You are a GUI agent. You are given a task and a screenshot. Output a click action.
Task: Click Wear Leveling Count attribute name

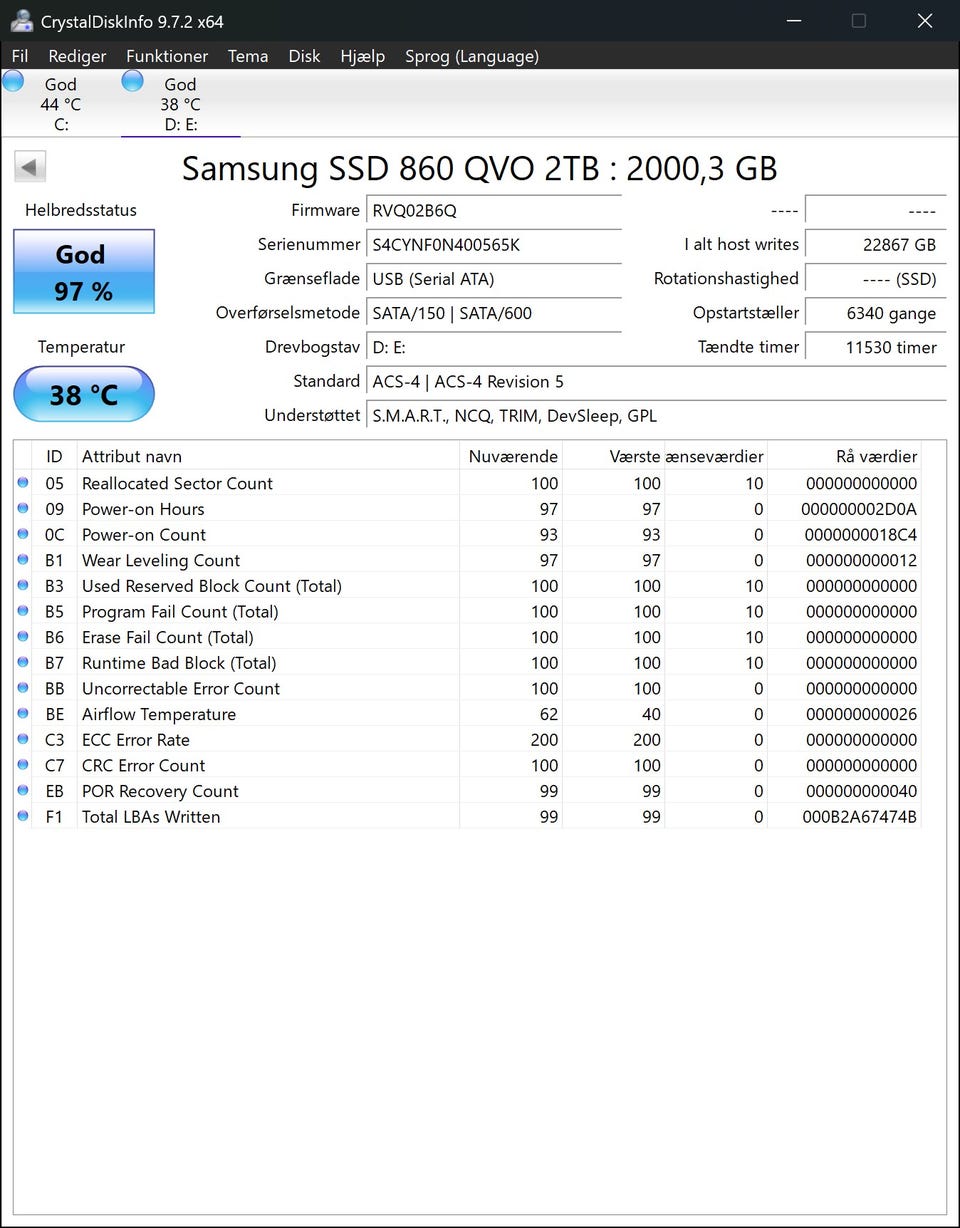coord(161,560)
